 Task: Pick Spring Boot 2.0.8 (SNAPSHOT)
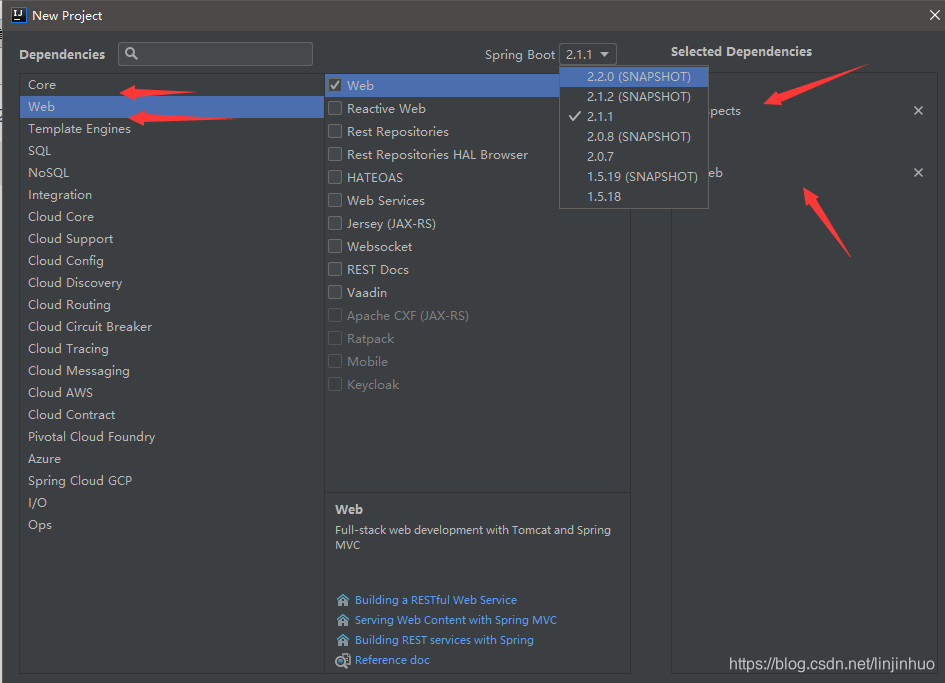[x=634, y=136]
